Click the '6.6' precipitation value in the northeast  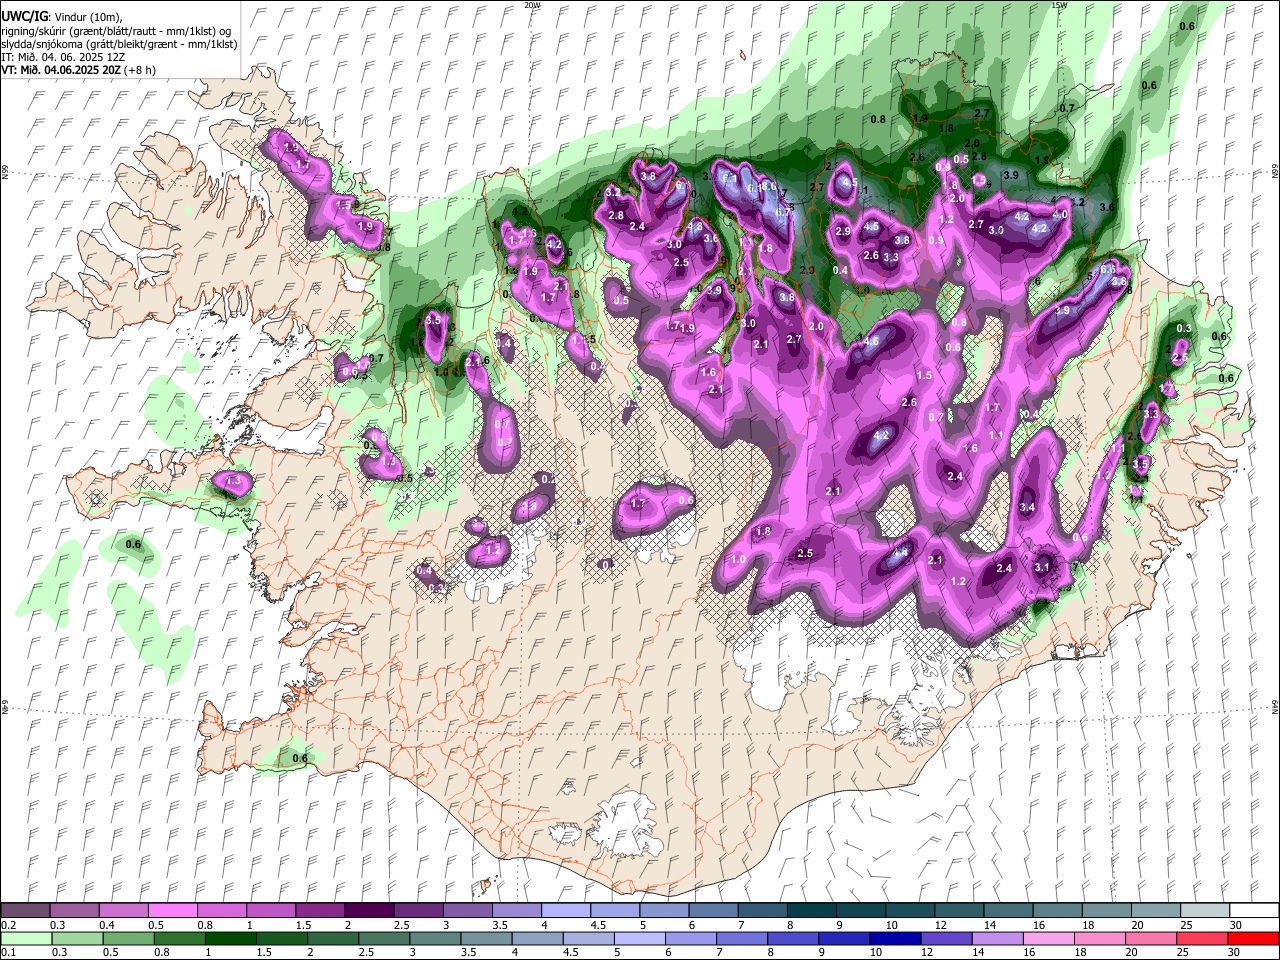point(1108,269)
